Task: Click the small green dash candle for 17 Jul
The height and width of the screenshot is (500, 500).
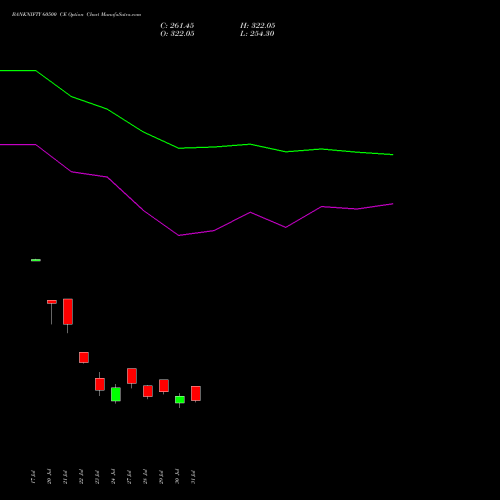Action: 36,260
